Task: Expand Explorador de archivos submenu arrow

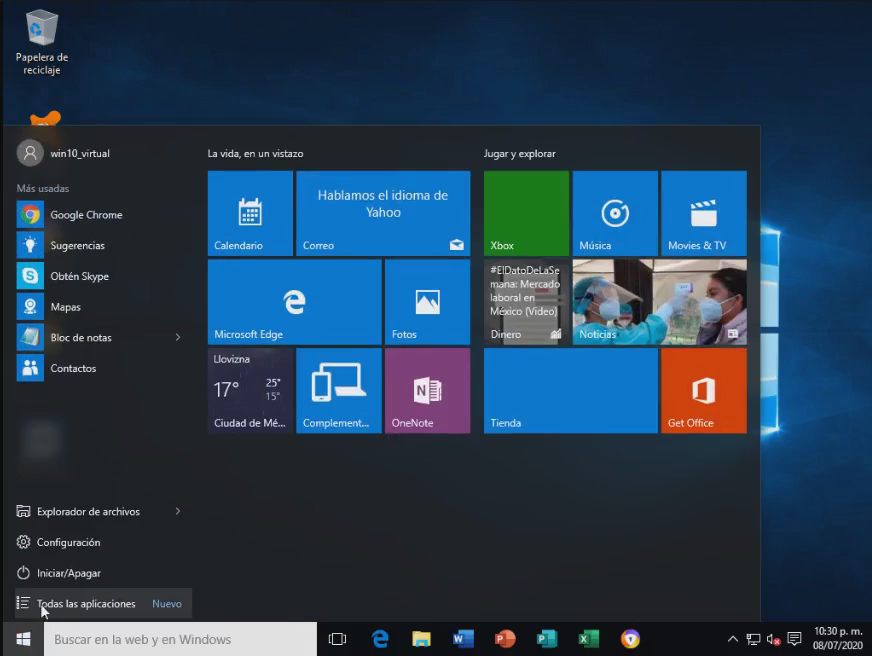Action: (x=178, y=512)
